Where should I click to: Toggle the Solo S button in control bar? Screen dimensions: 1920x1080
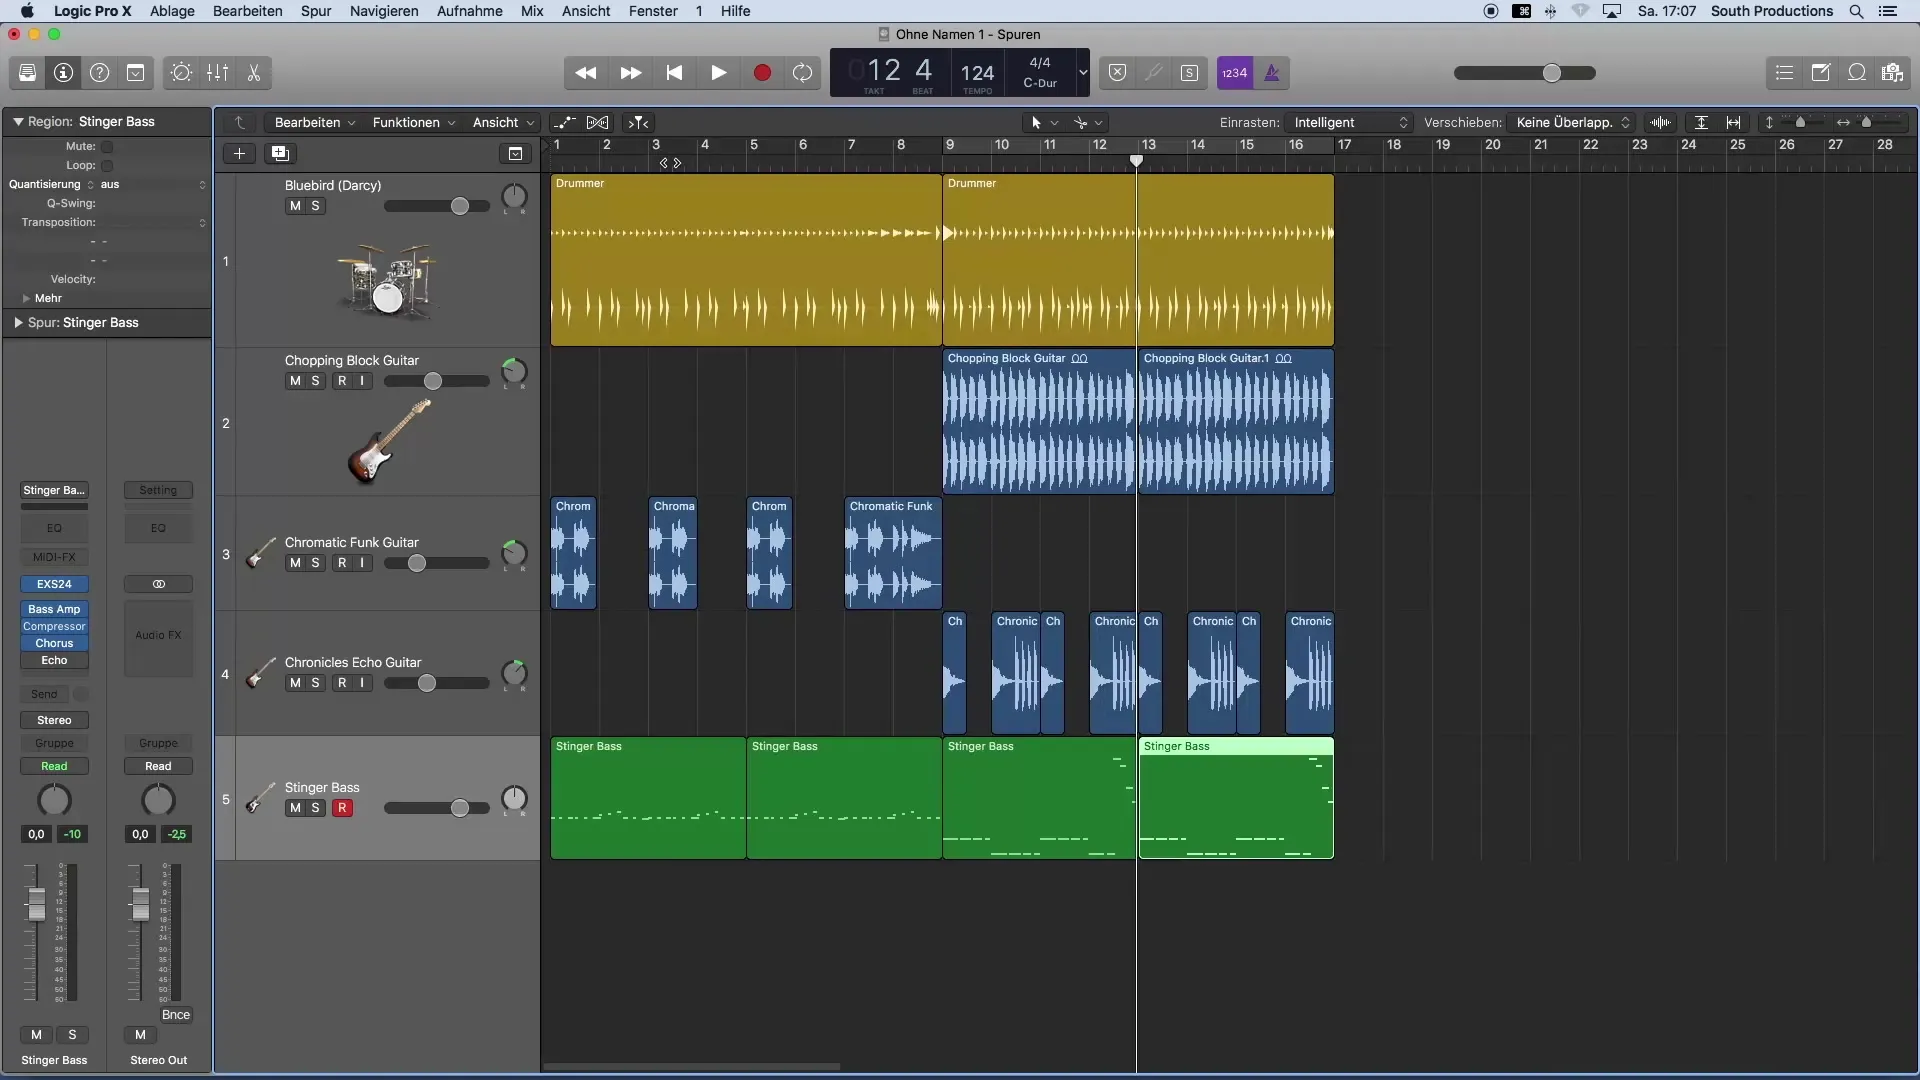[1189, 73]
